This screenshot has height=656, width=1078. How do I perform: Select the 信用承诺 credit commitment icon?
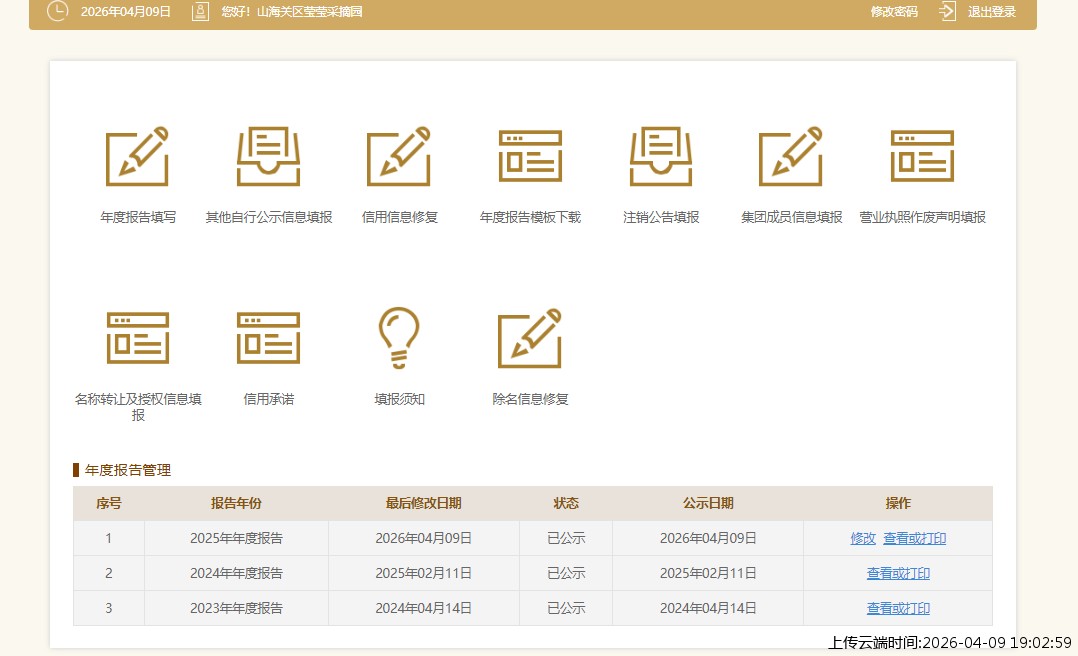point(268,337)
